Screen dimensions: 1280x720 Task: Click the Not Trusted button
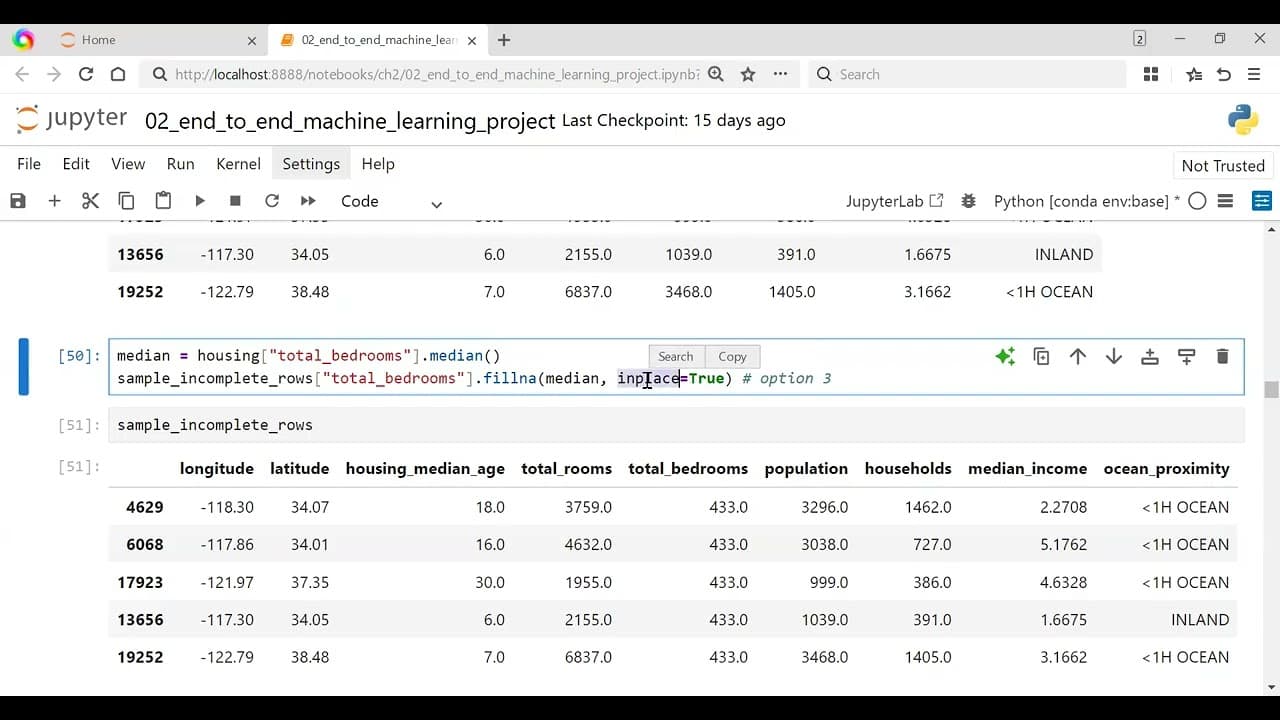(1223, 166)
